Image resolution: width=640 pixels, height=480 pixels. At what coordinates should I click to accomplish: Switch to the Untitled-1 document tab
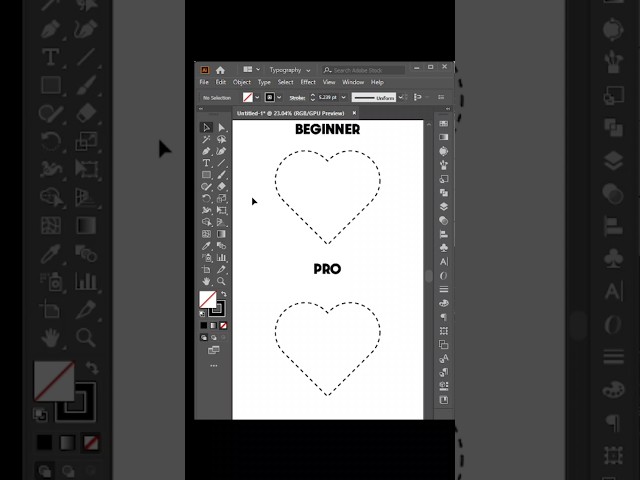point(291,113)
